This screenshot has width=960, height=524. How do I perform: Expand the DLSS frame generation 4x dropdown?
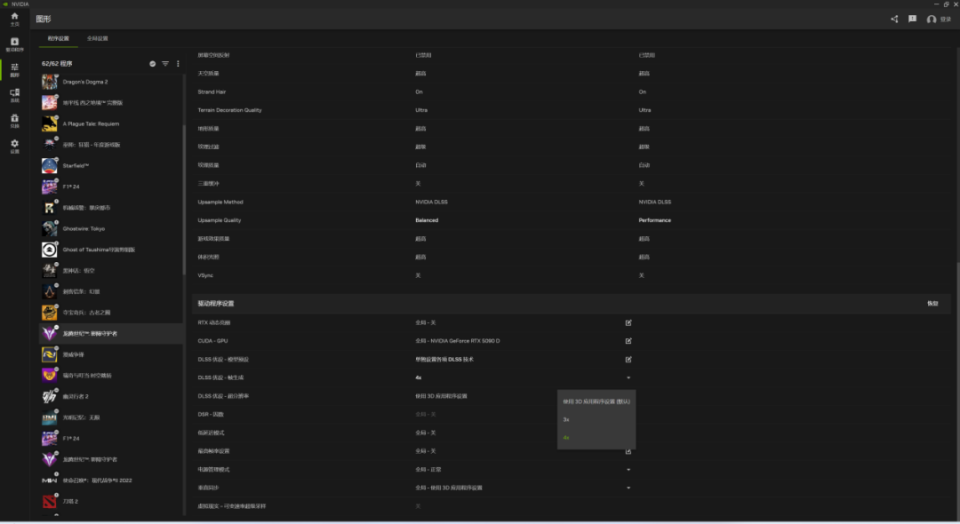click(628, 378)
